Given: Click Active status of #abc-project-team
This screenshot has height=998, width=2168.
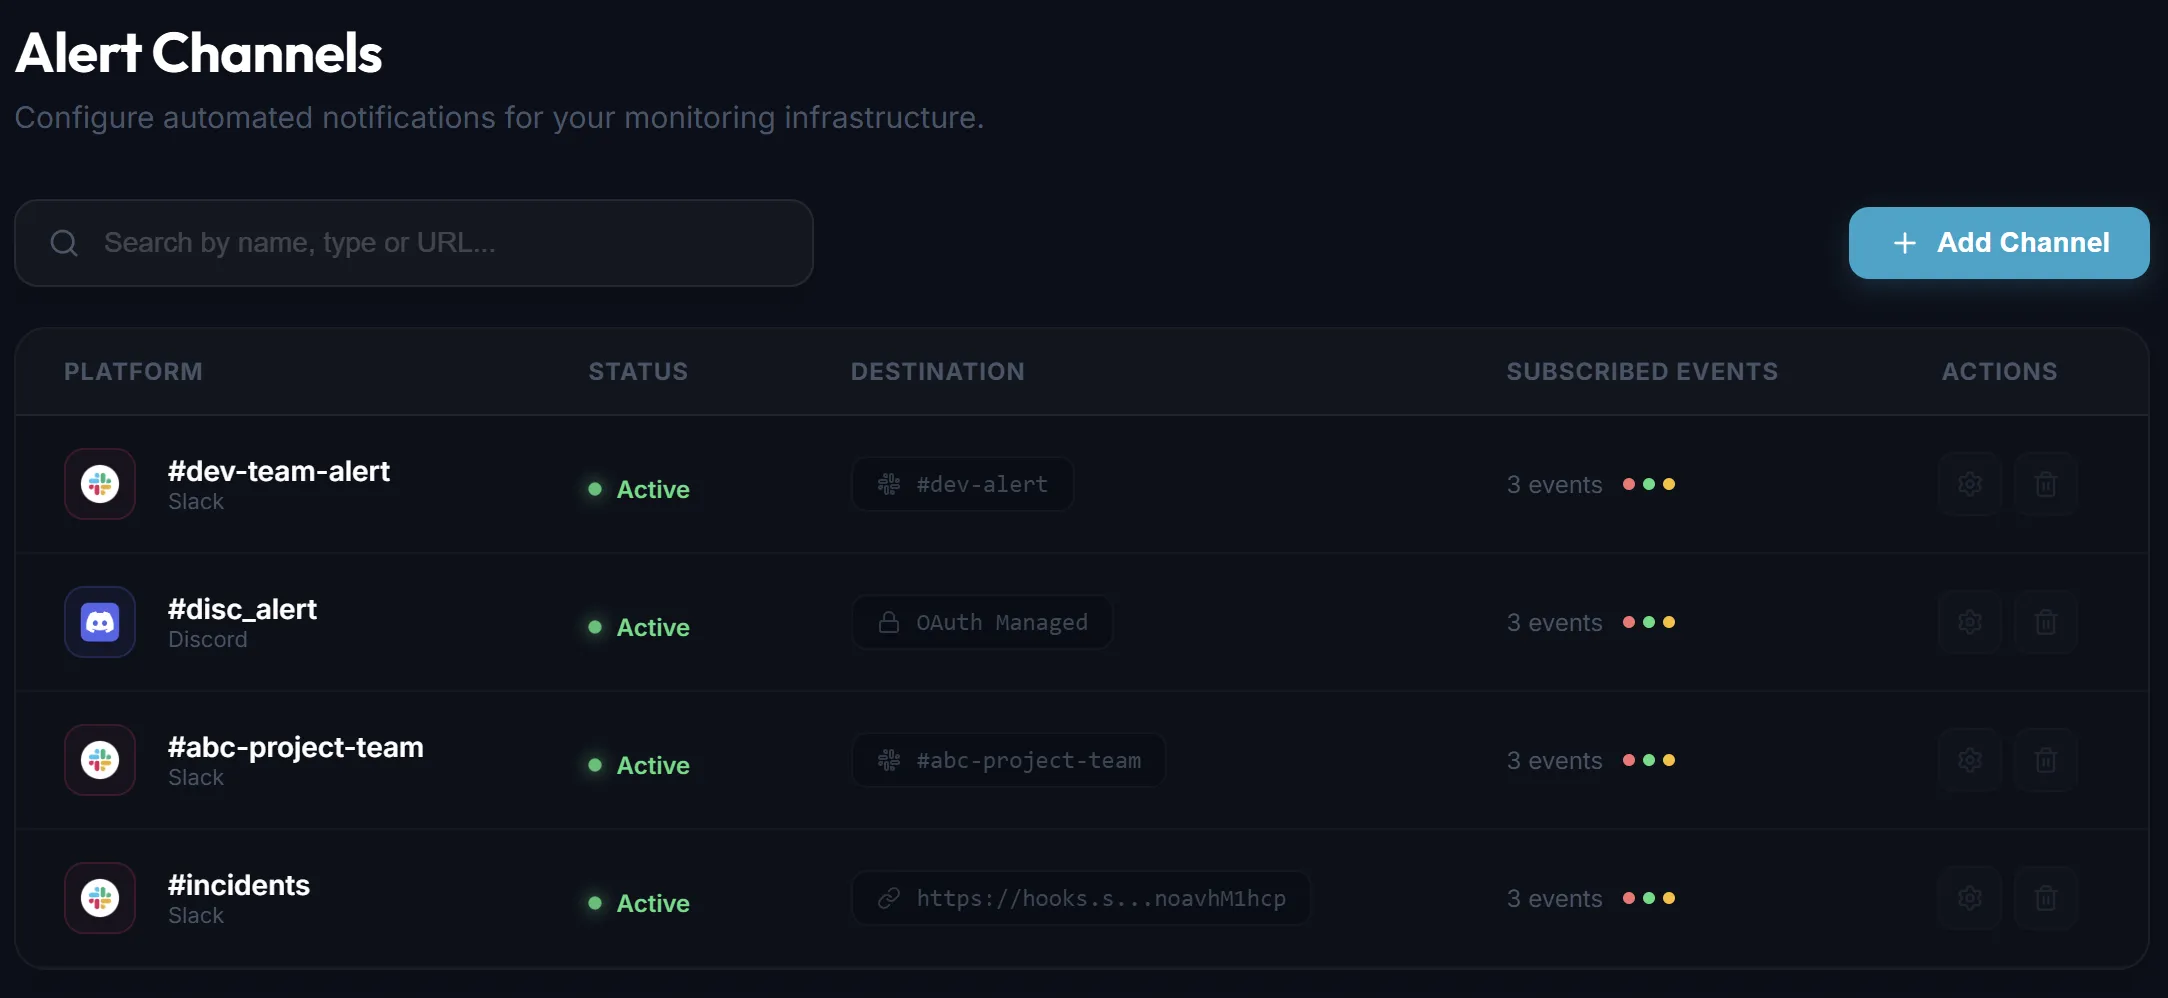Looking at the screenshot, I should 639,765.
